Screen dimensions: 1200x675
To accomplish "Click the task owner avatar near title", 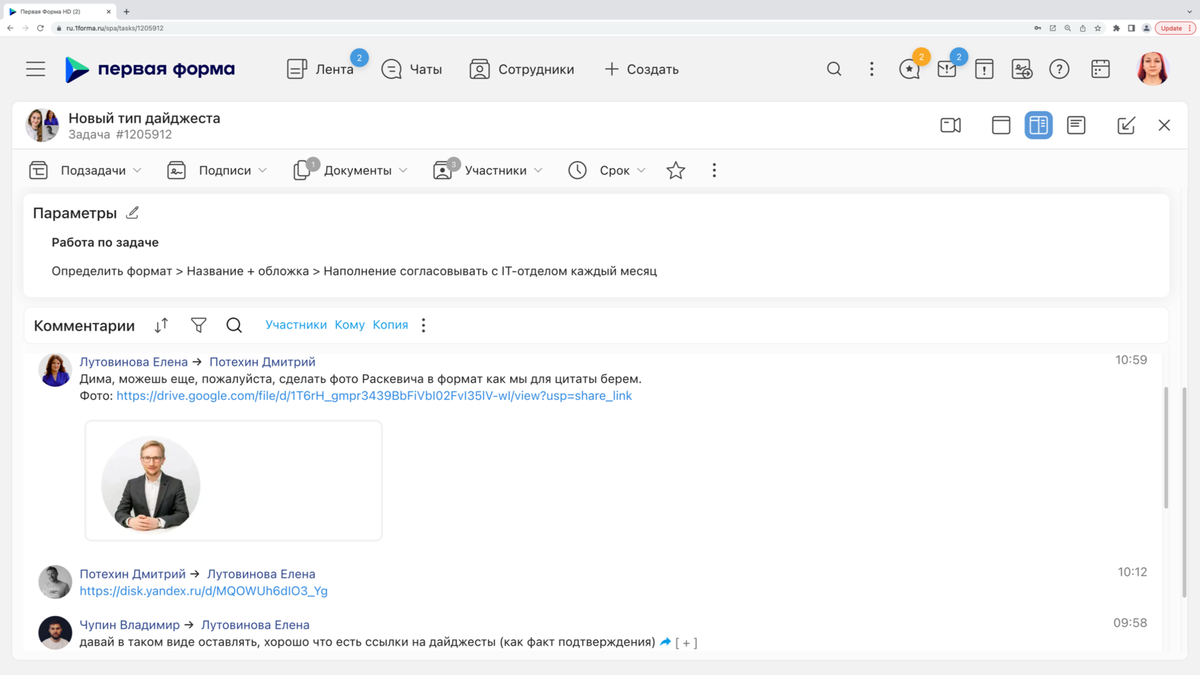I will pyautogui.click(x=42, y=125).
